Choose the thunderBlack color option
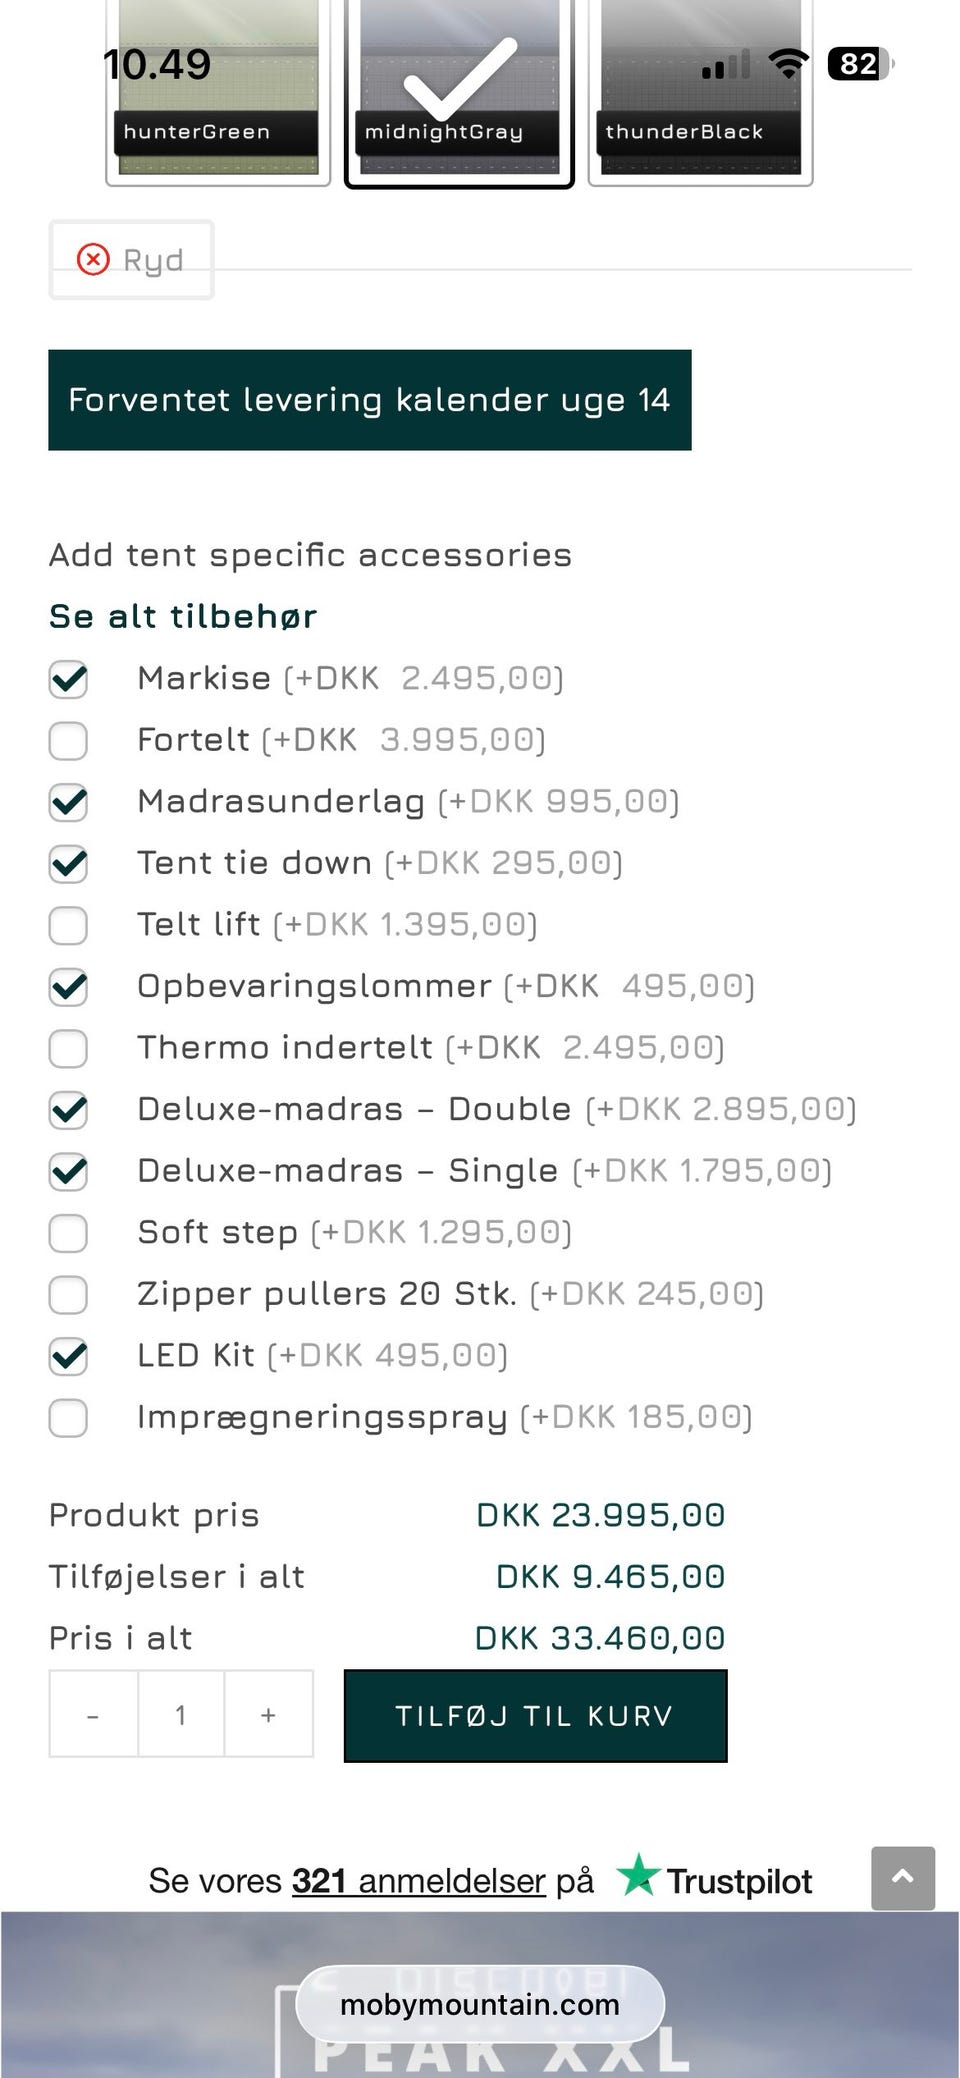Screen dimensions: 960x2078 [700, 95]
